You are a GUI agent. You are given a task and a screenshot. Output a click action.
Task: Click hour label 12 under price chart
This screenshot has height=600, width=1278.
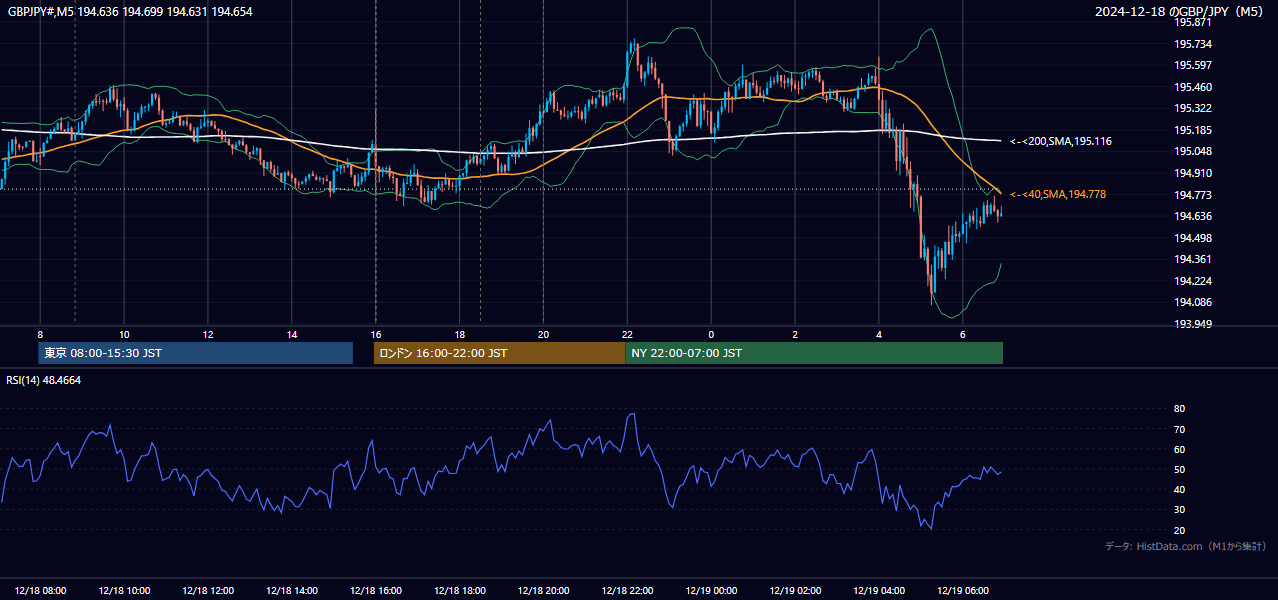[208, 334]
